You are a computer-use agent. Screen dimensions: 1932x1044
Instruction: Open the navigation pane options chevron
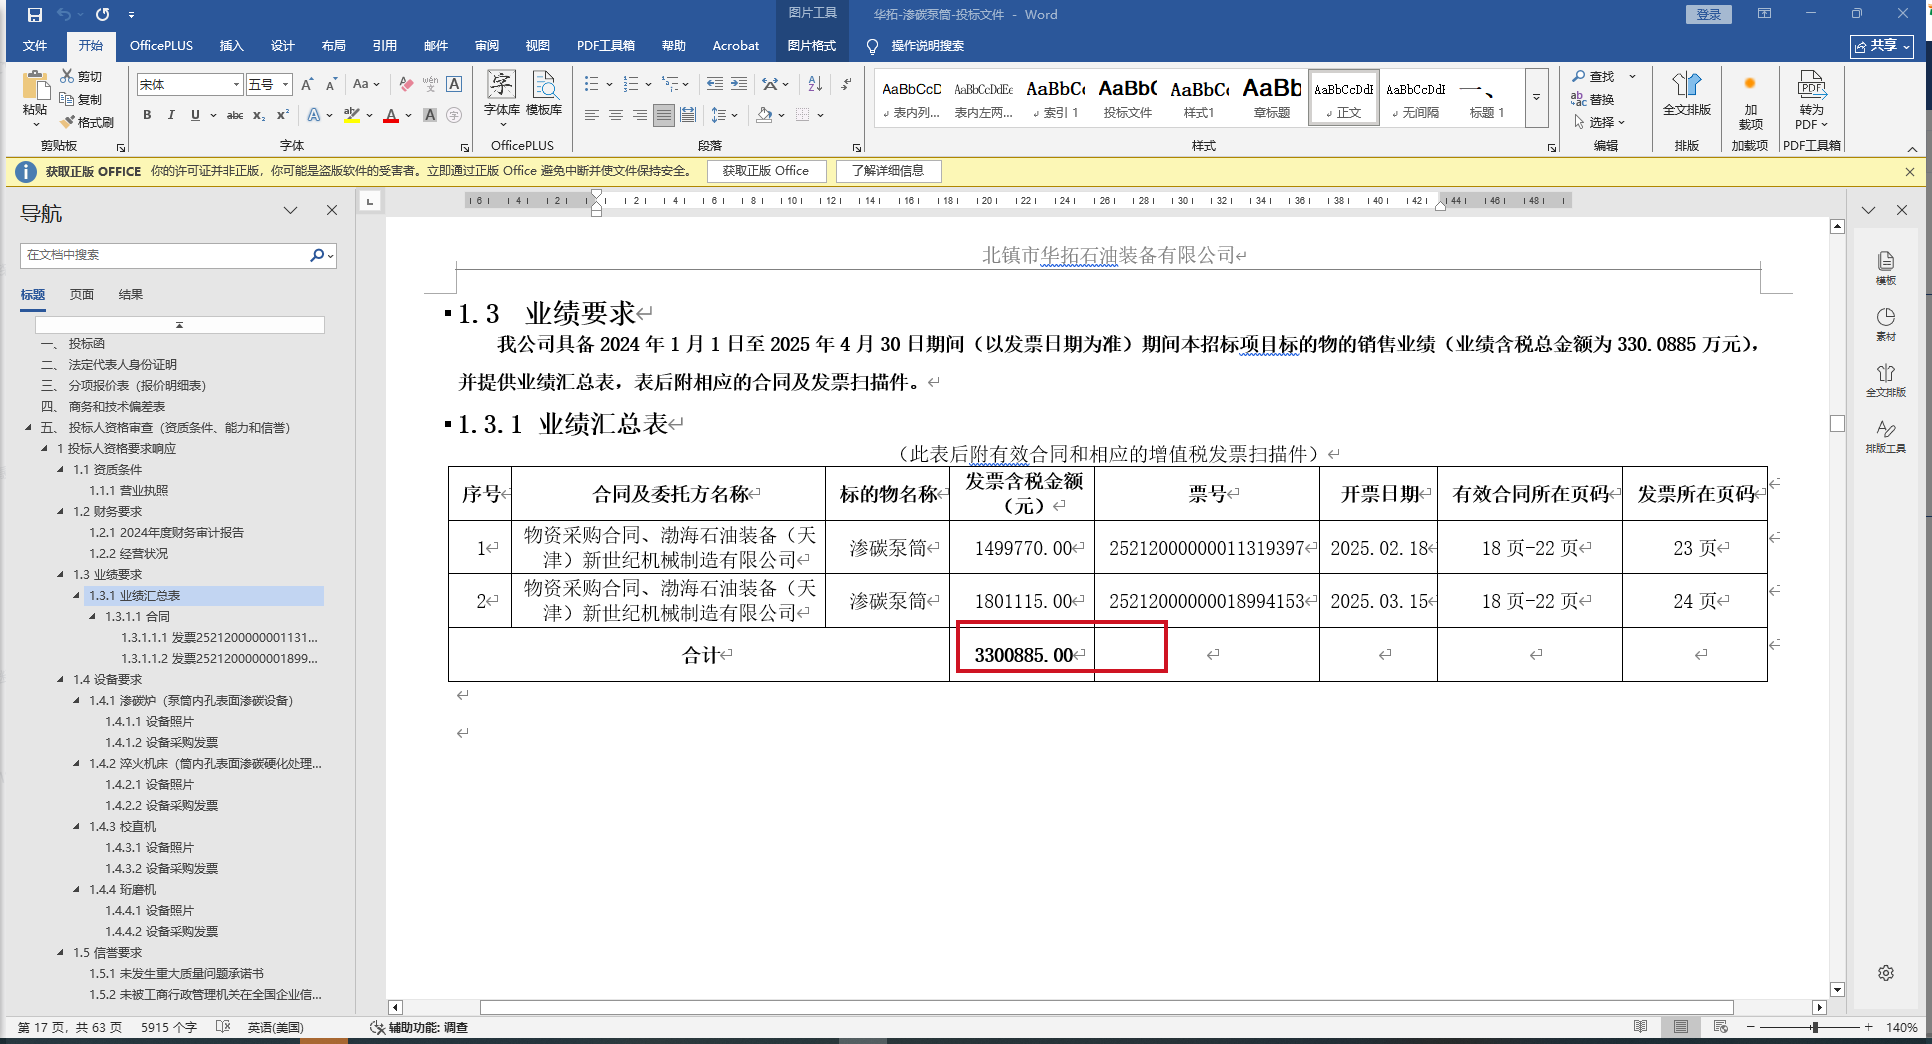pyautogui.click(x=290, y=210)
